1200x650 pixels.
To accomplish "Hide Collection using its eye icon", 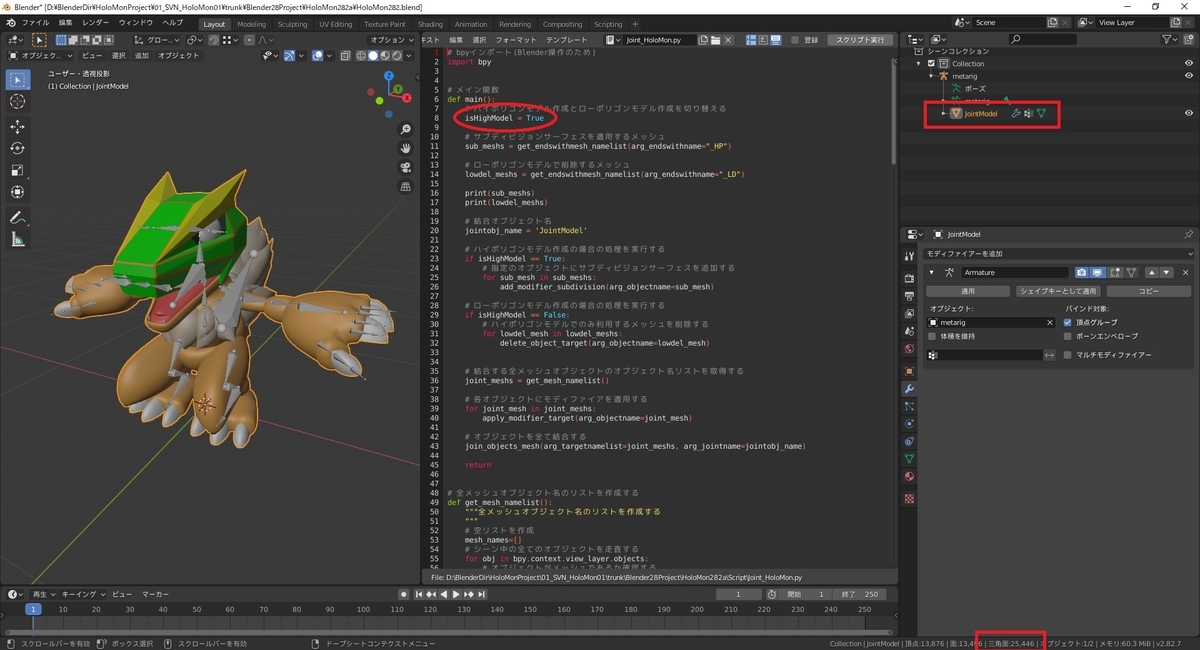I will pos(1189,64).
